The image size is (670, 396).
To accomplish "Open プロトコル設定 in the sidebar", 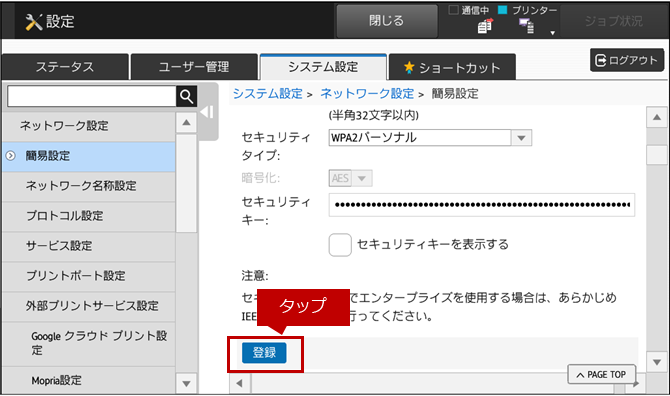I will pyautogui.click(x=89, y=216).
